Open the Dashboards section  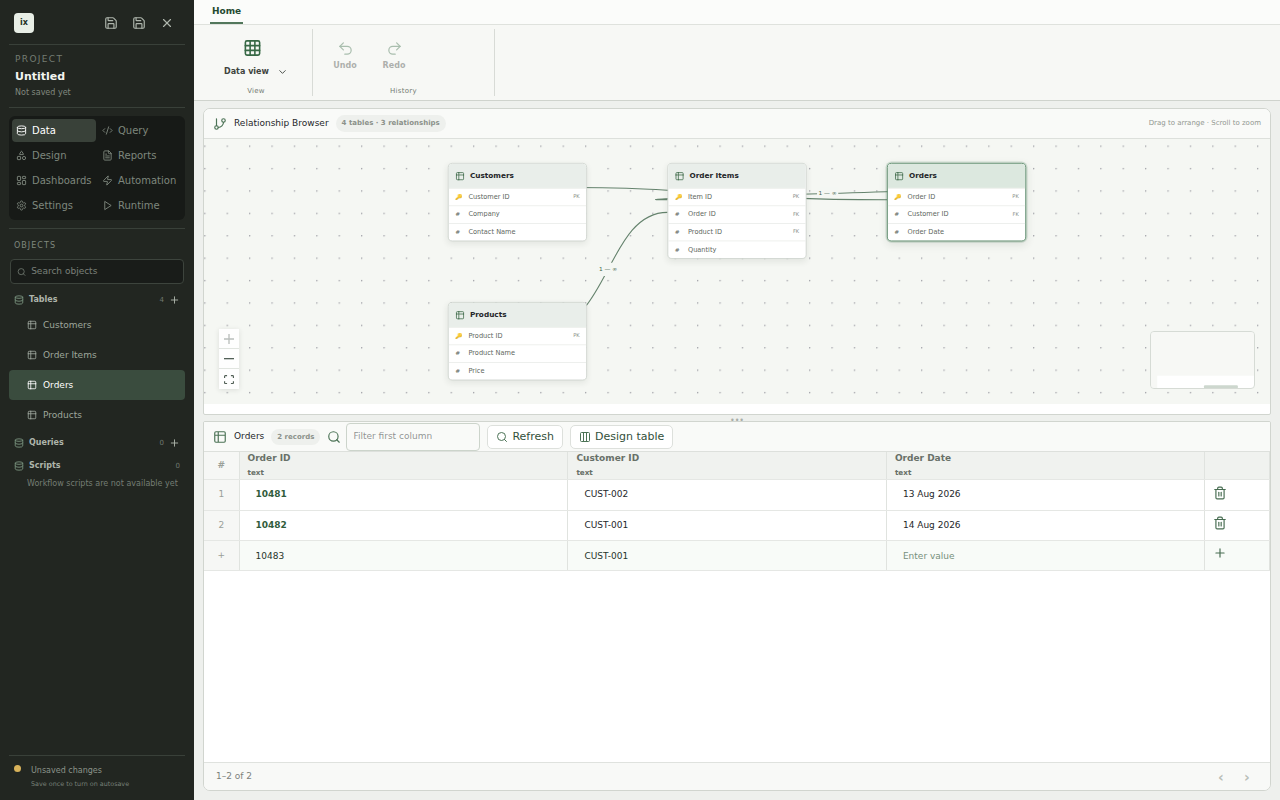[x=54, y=180]
